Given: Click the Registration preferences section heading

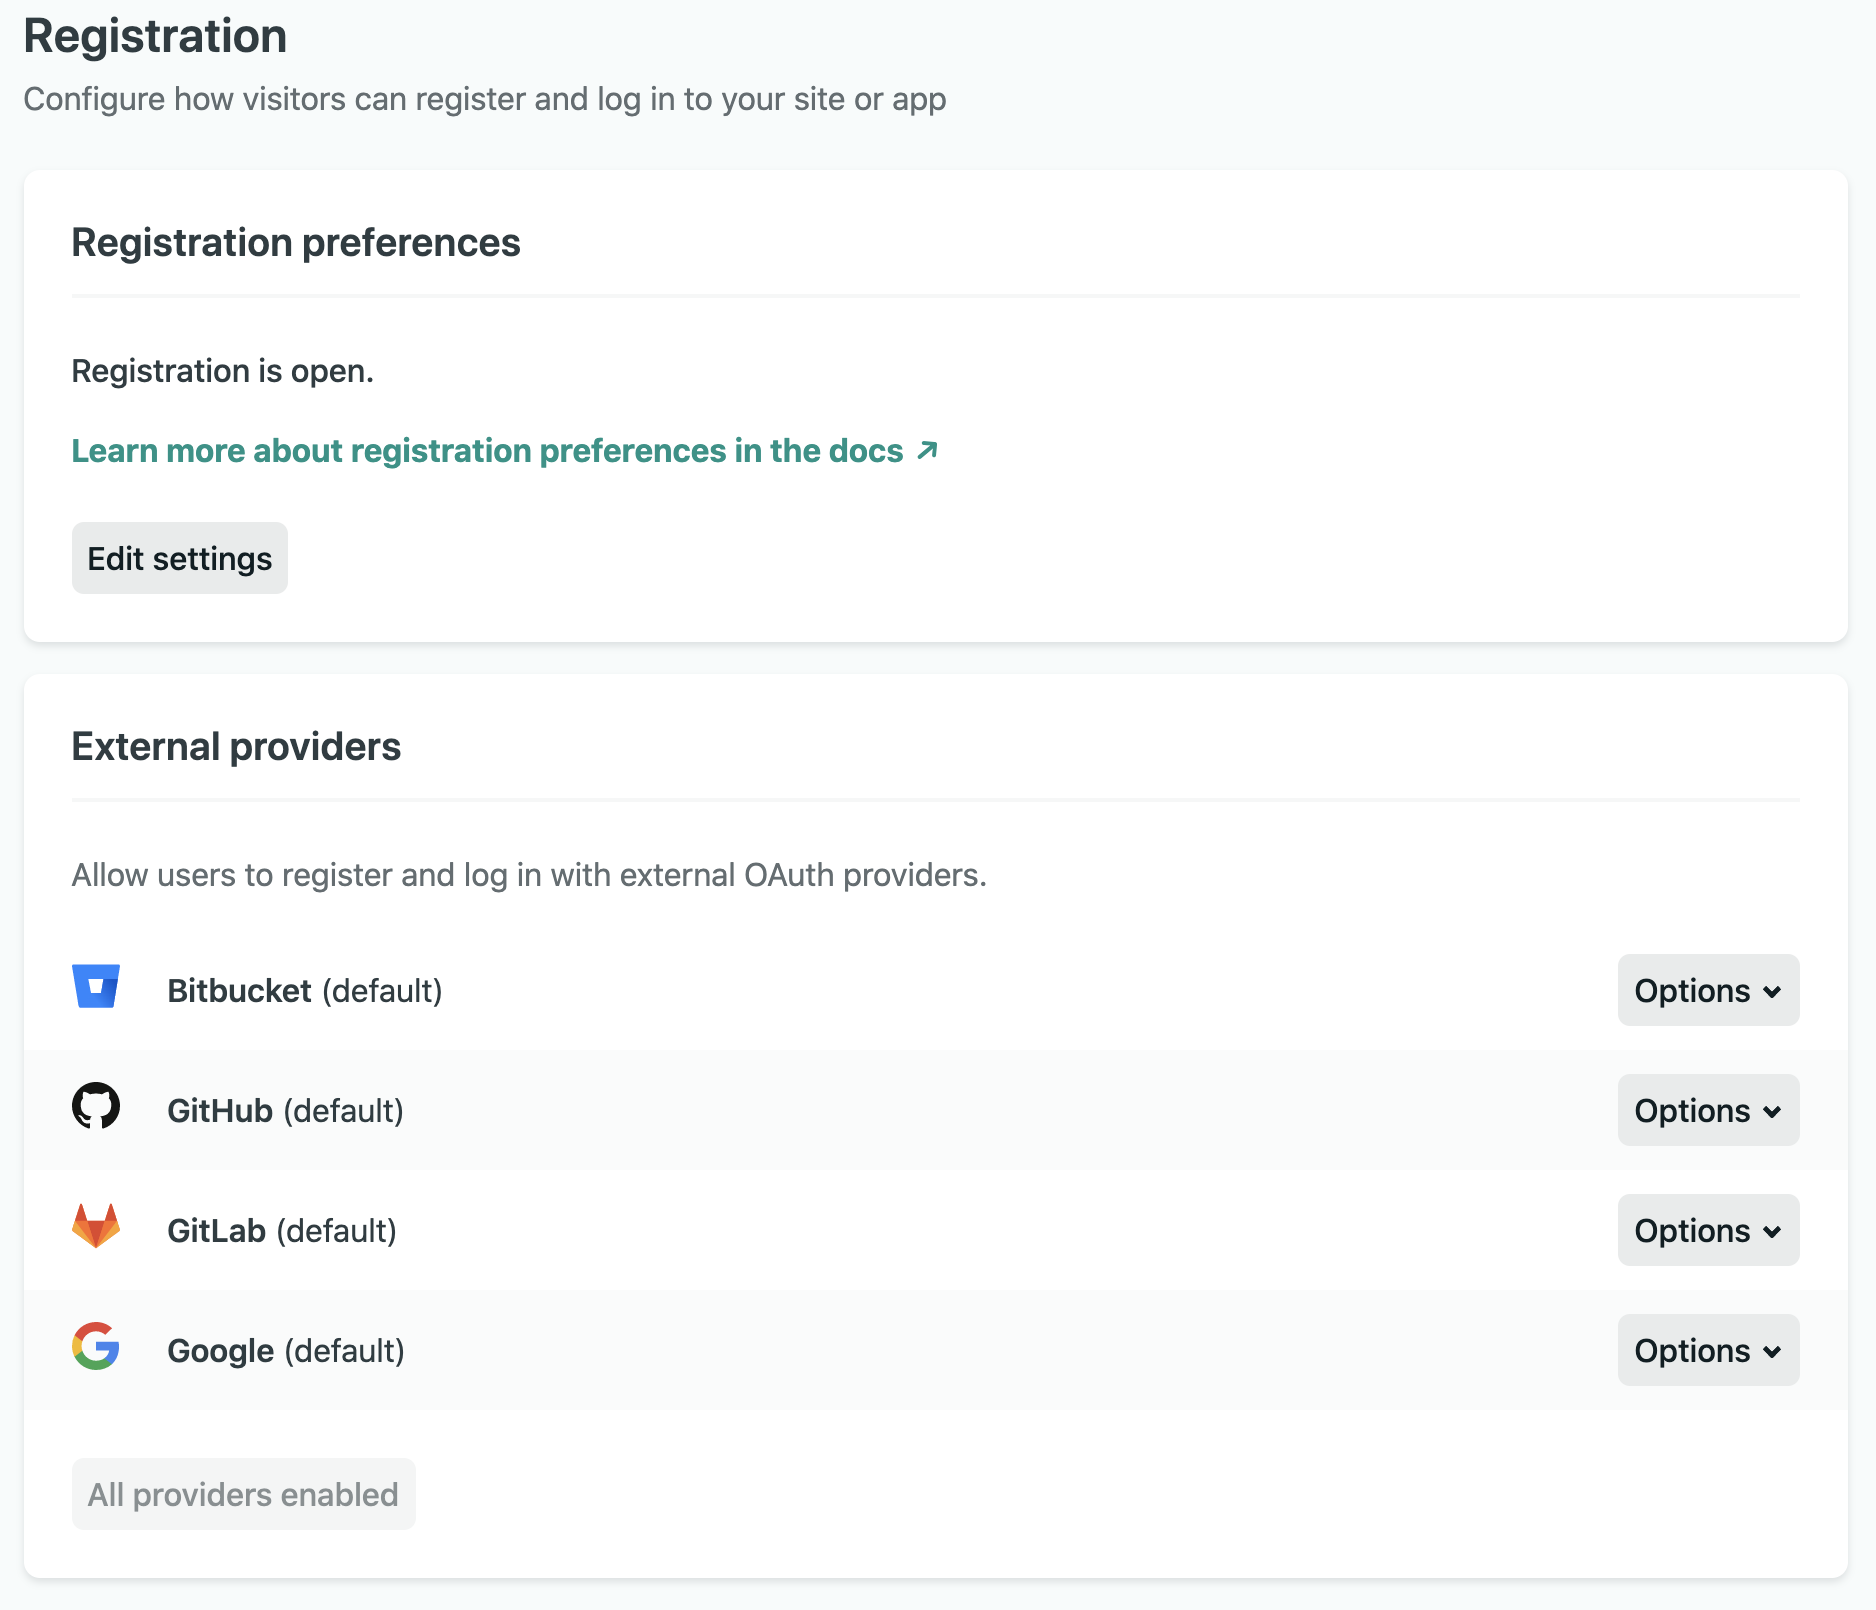Looking at the screenshot, I should point(295,243).
